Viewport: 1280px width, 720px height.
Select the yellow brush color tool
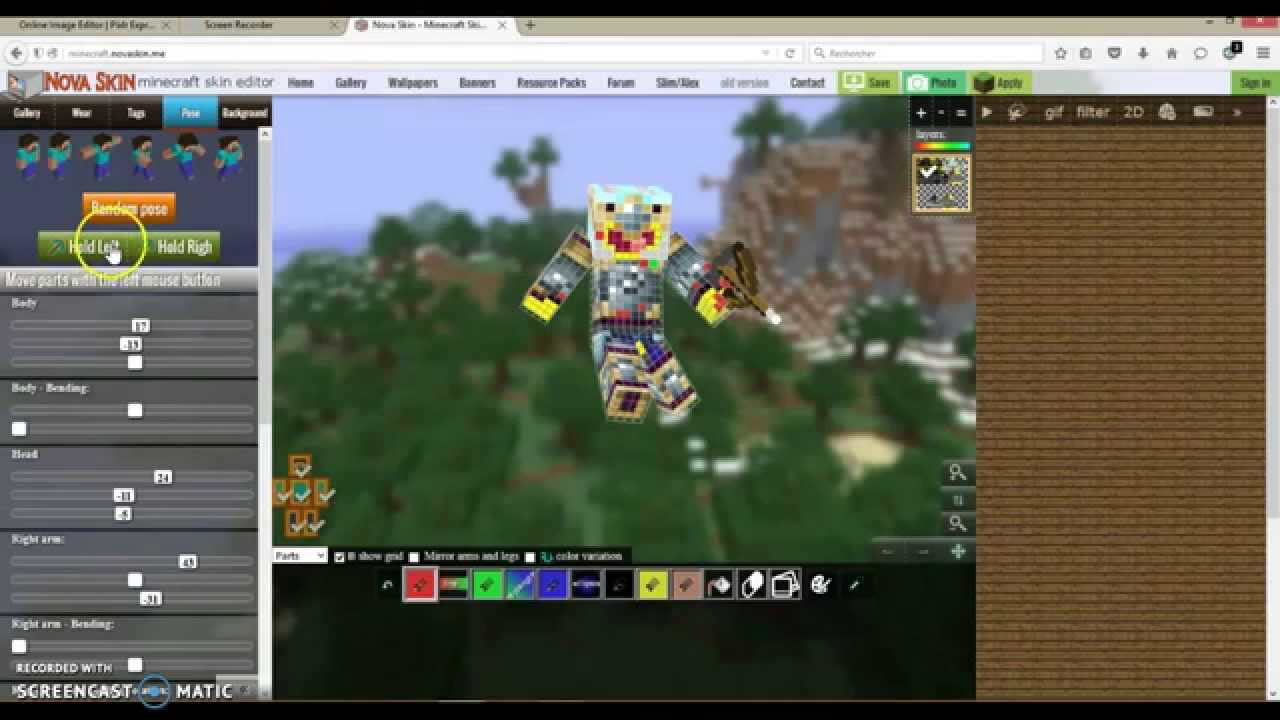point(652,584)
